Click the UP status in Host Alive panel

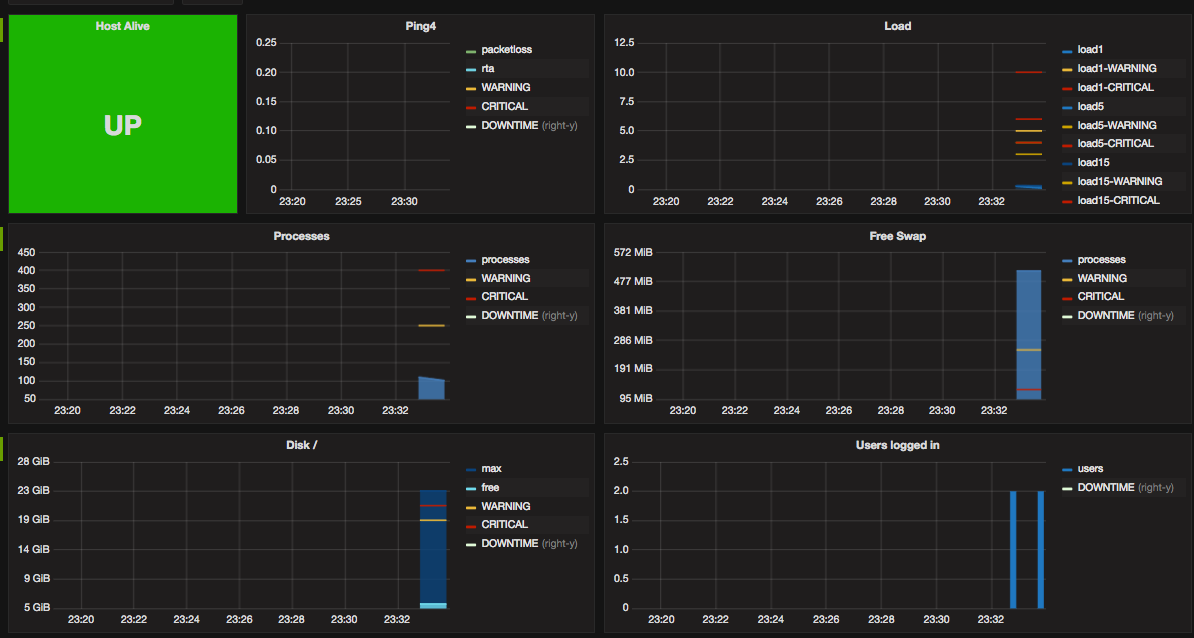click(x=123, y=125)
